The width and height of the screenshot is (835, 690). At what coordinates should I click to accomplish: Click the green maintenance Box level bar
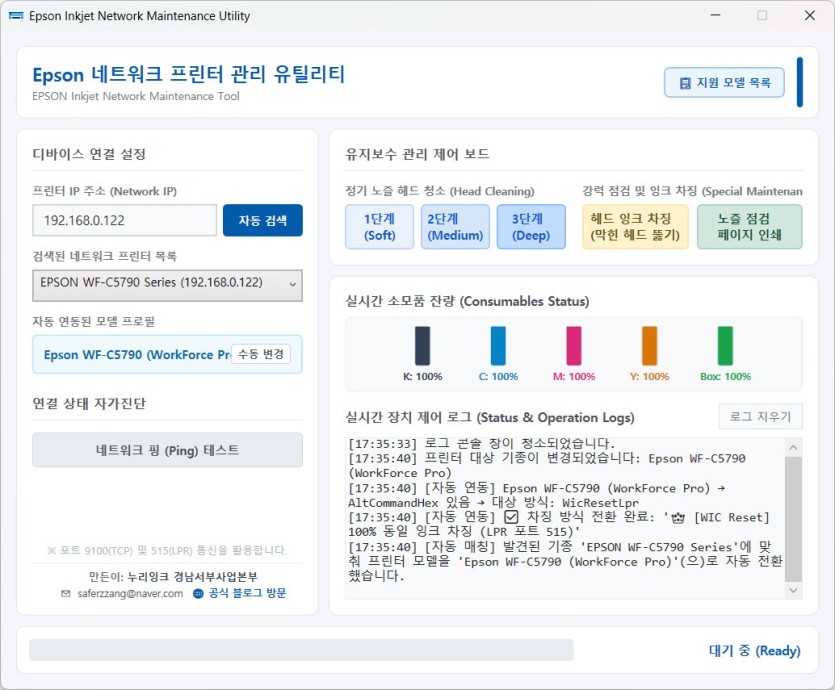725,346
